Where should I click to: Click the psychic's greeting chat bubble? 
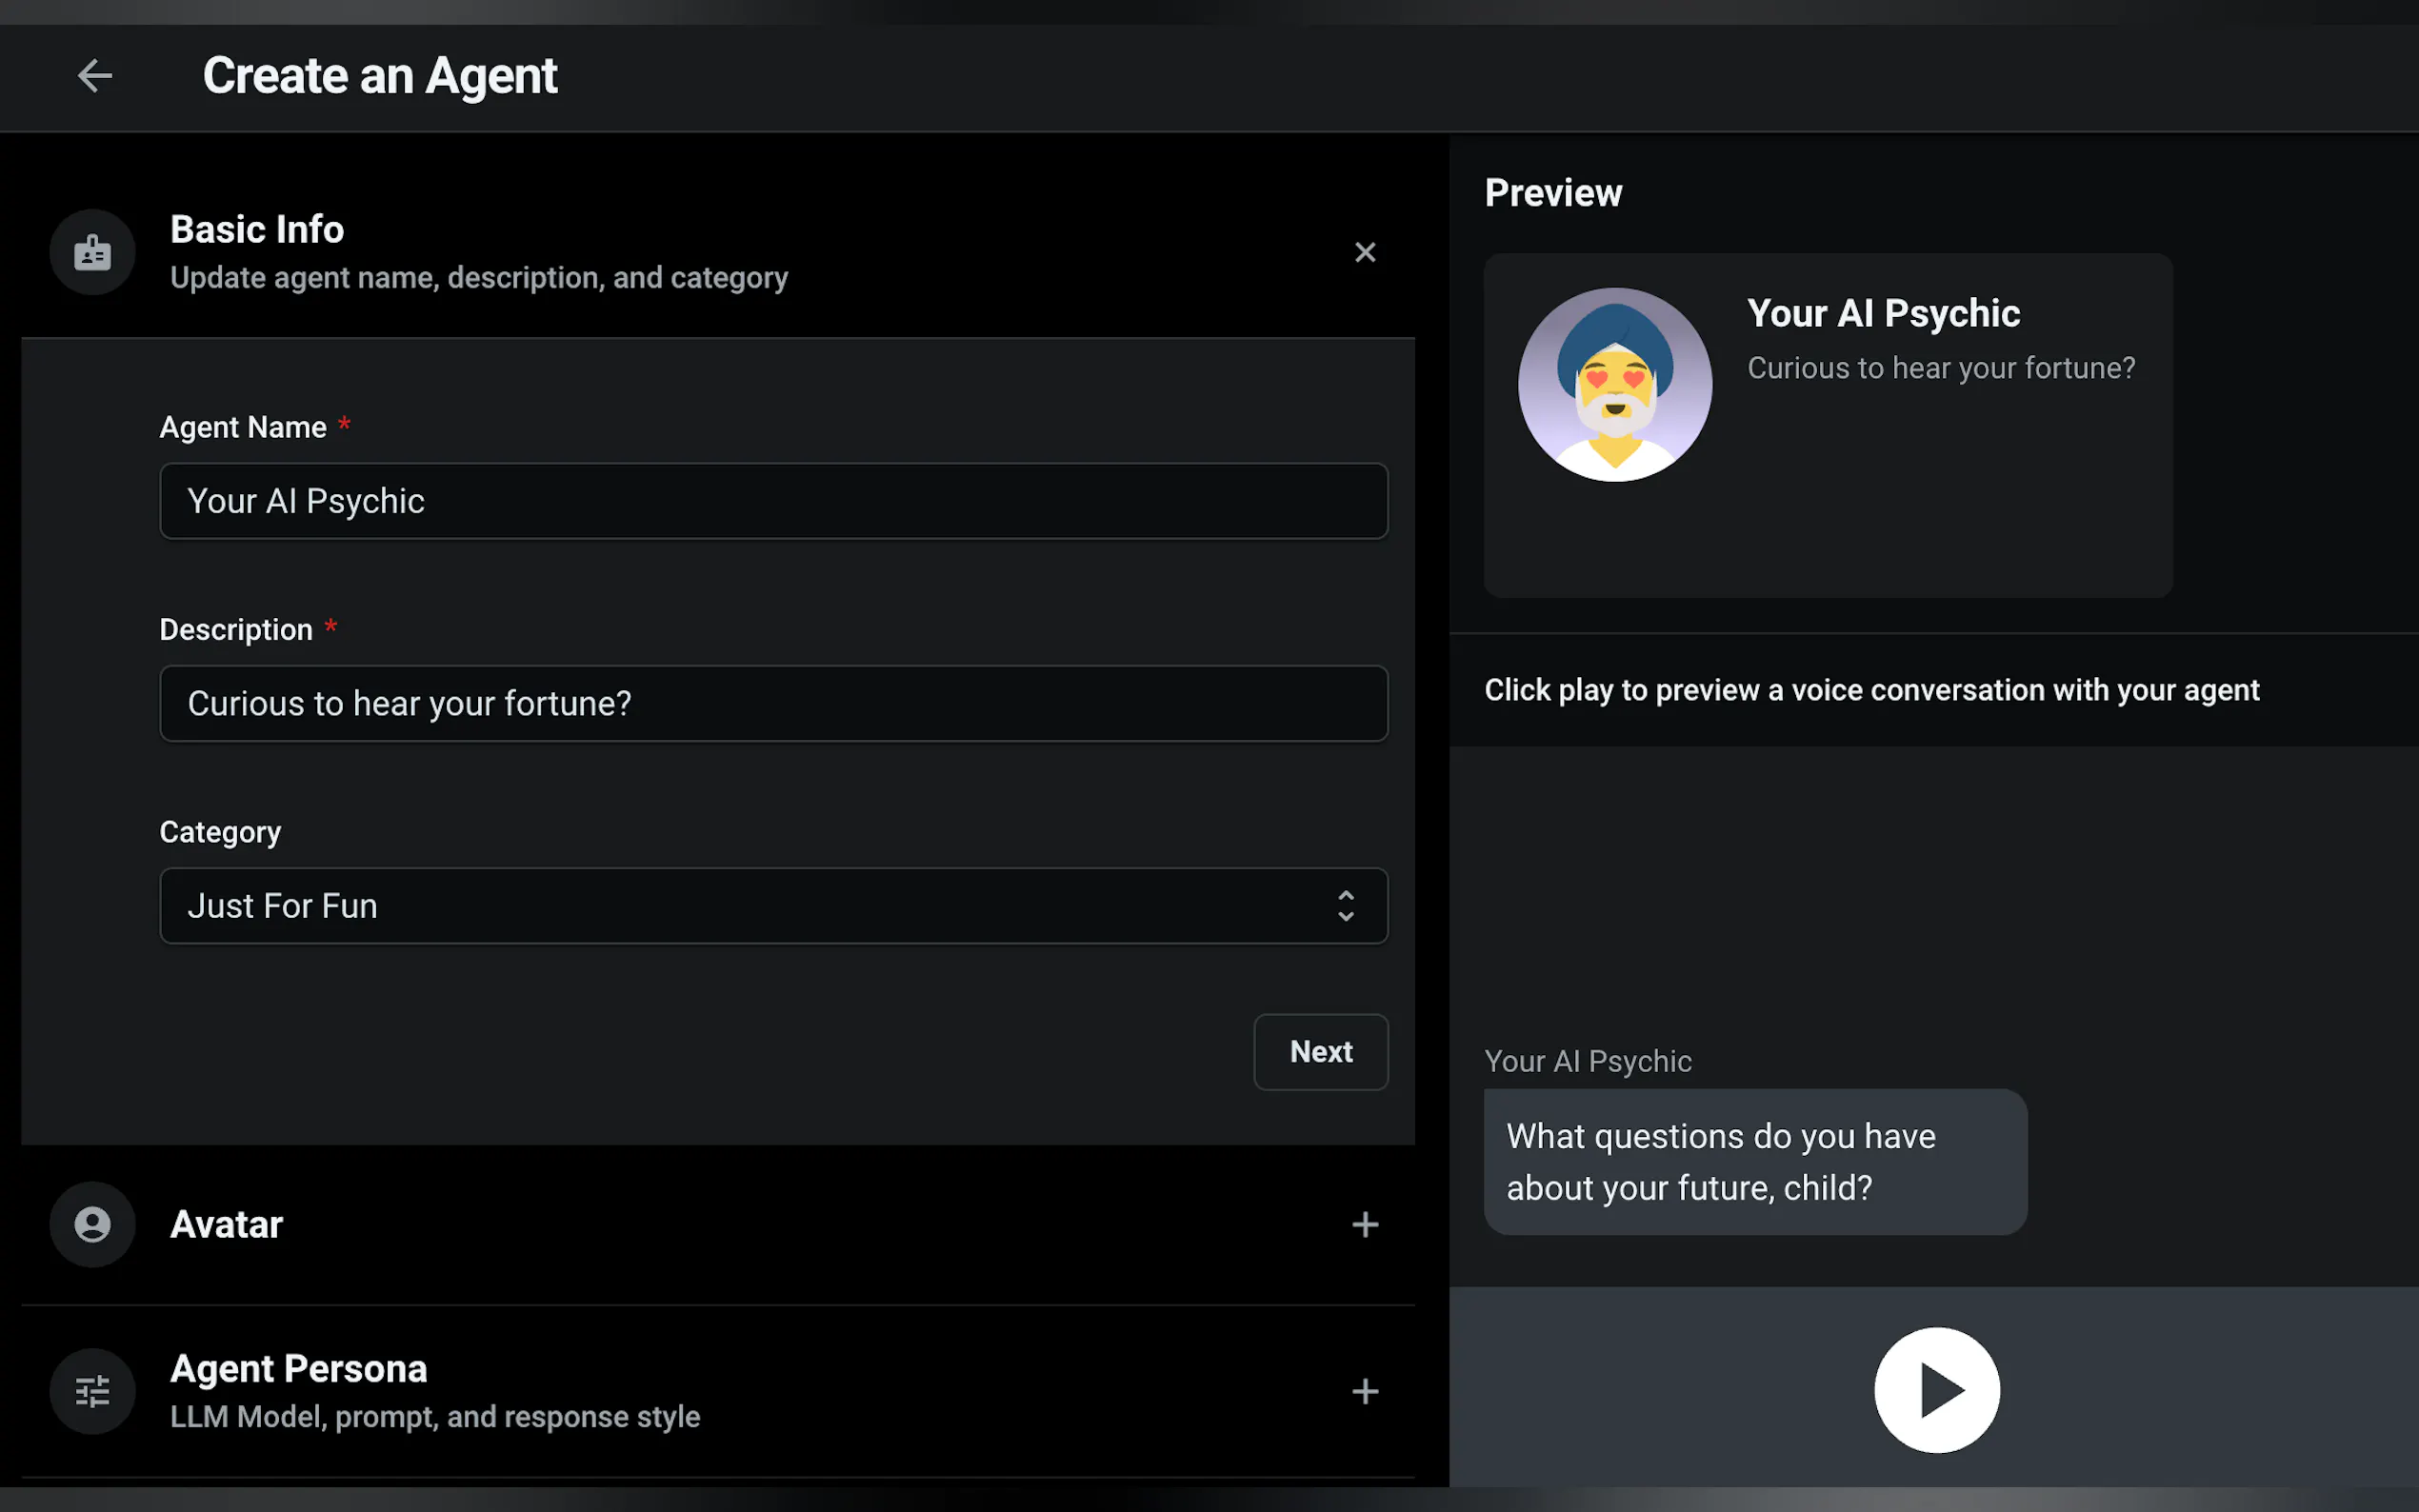[x=1755, y=1162]
